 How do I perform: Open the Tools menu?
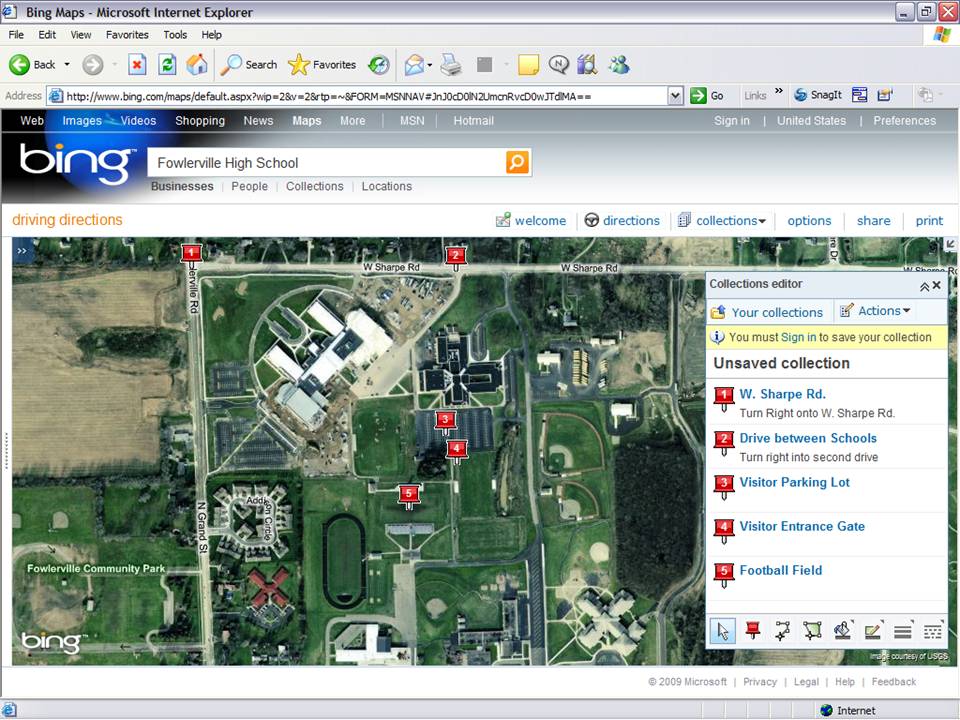click(175, 35)
